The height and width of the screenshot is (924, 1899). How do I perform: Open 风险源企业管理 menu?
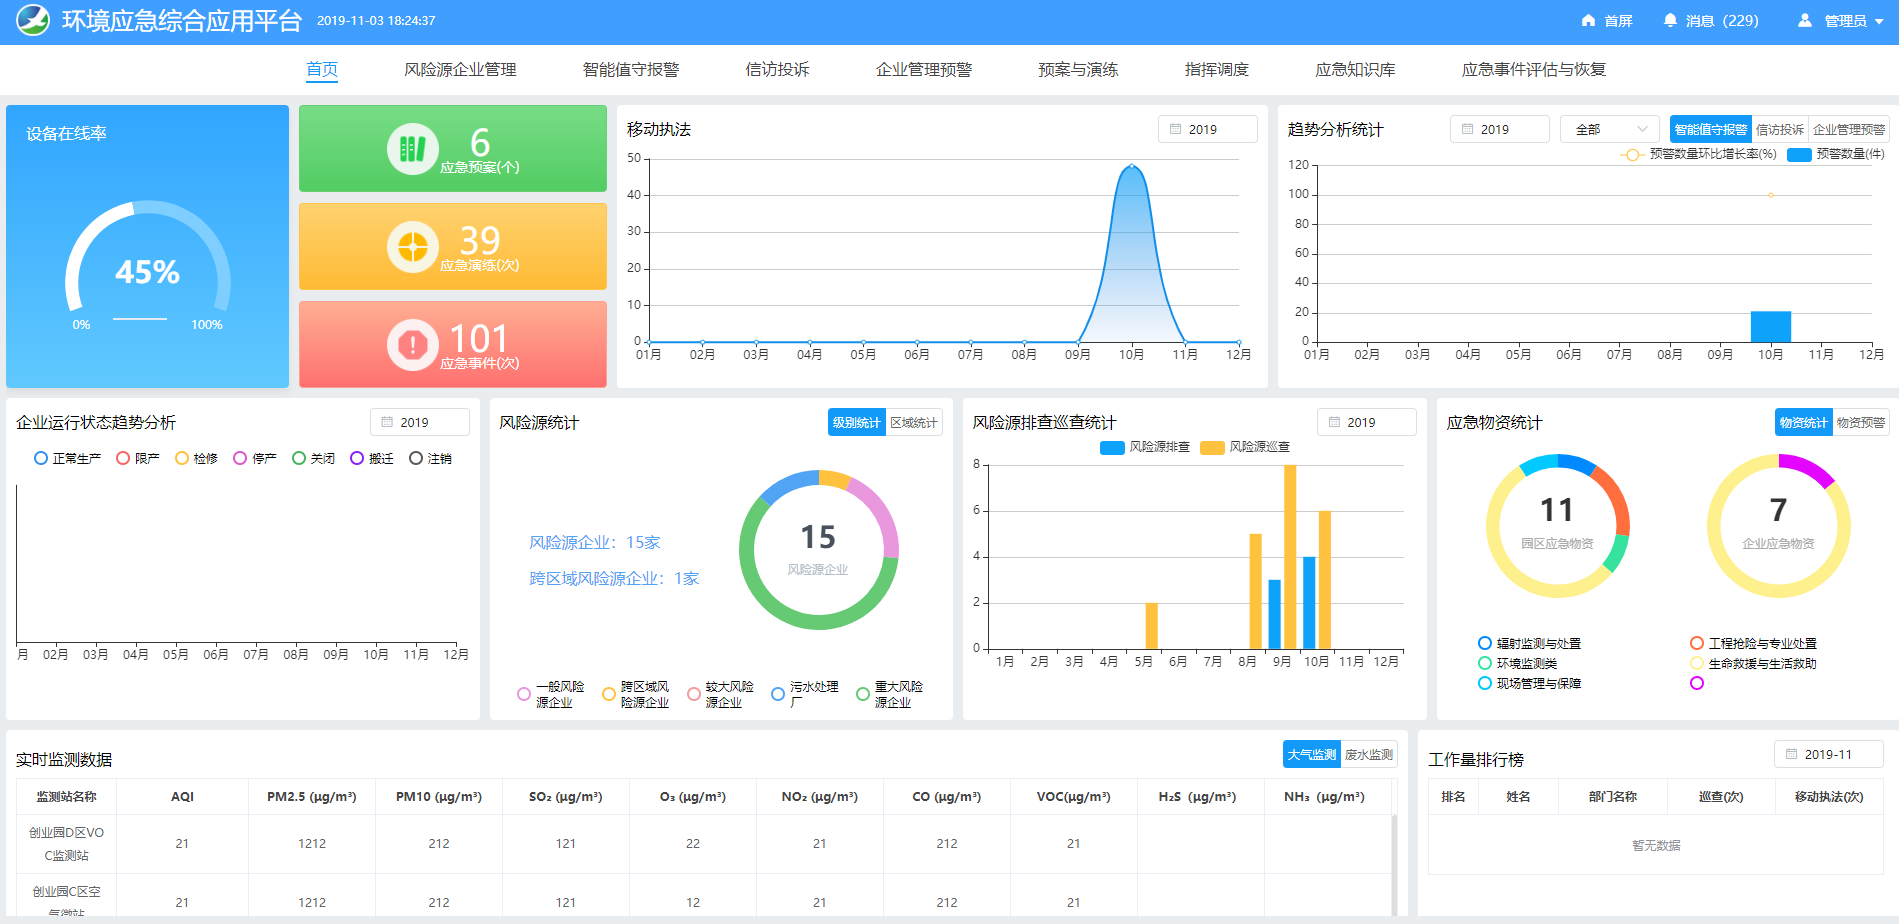point(460,69)
